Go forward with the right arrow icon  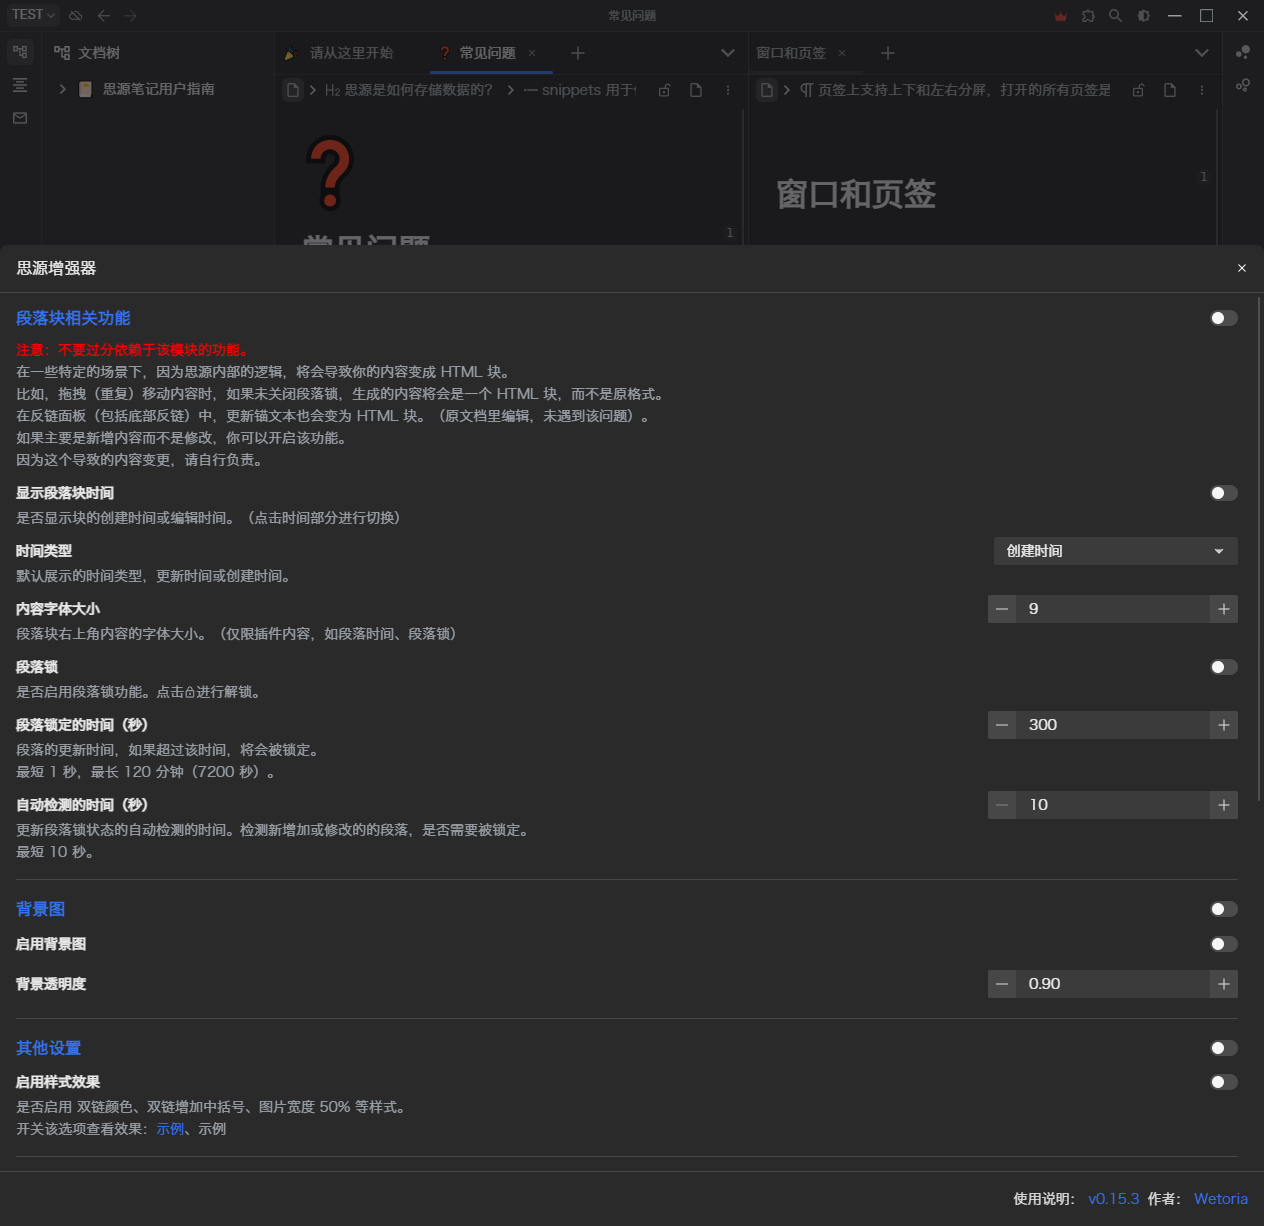(131, 15)
